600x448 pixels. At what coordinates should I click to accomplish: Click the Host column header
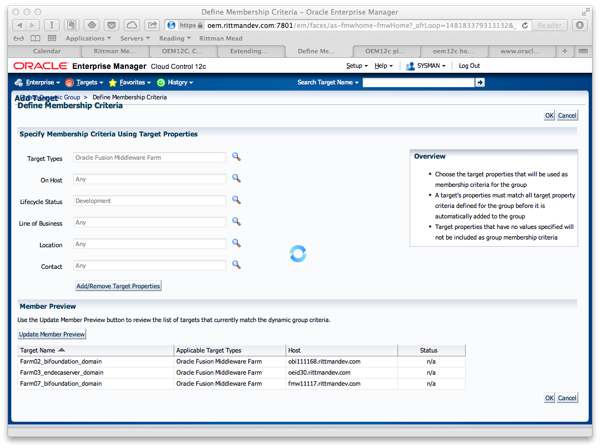(342, 350)
